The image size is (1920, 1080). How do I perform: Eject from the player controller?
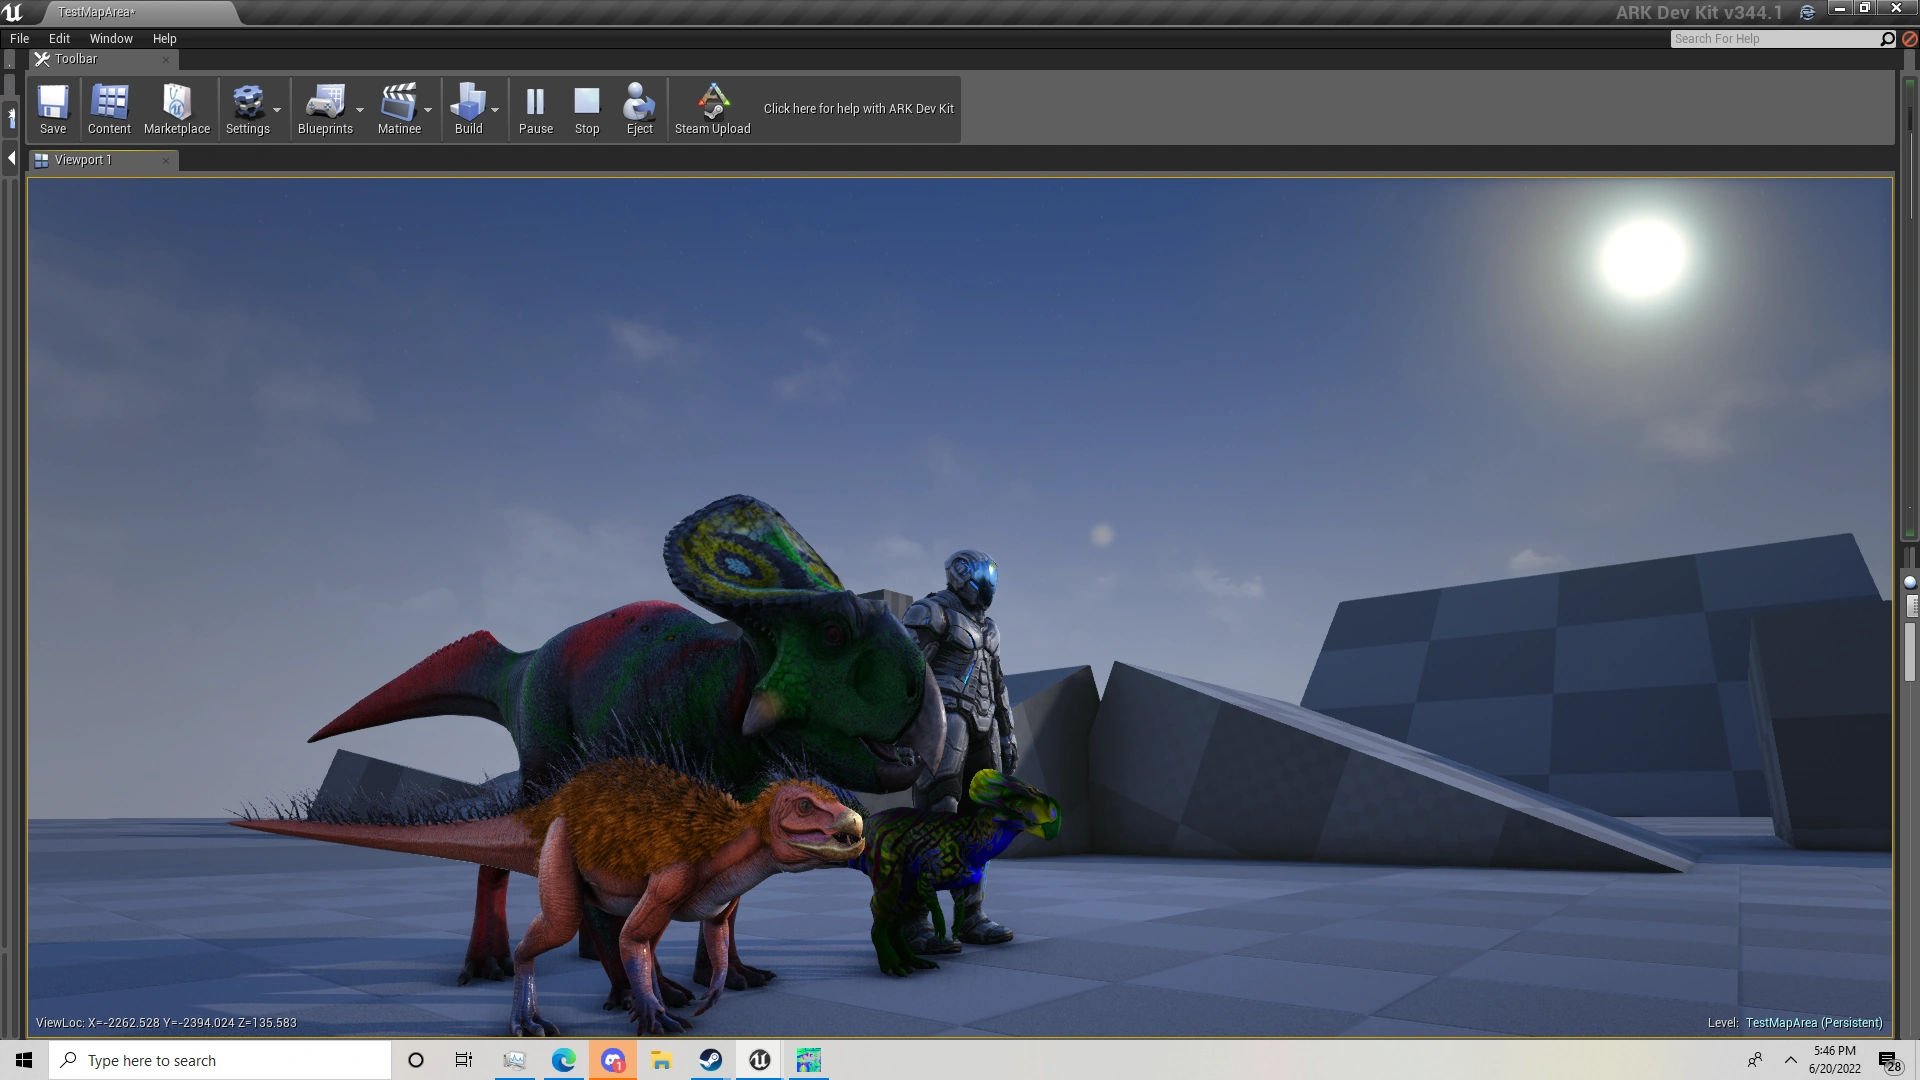pyautogui.click(x=639, y=108)
